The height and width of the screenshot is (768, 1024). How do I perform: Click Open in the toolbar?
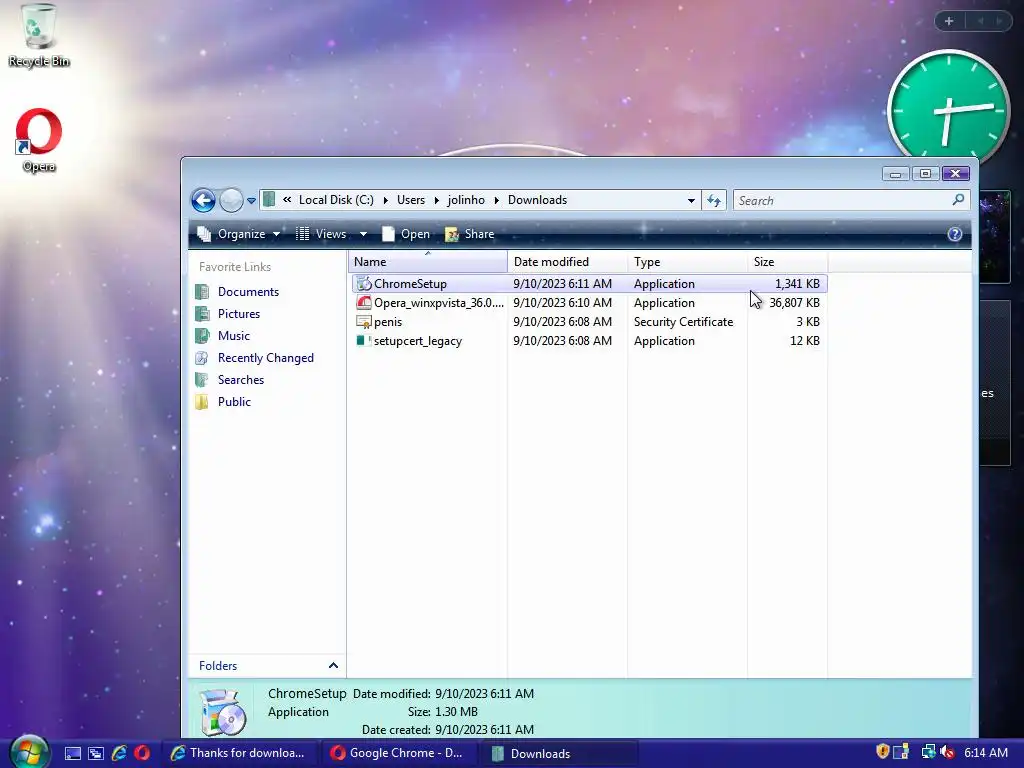406,234
